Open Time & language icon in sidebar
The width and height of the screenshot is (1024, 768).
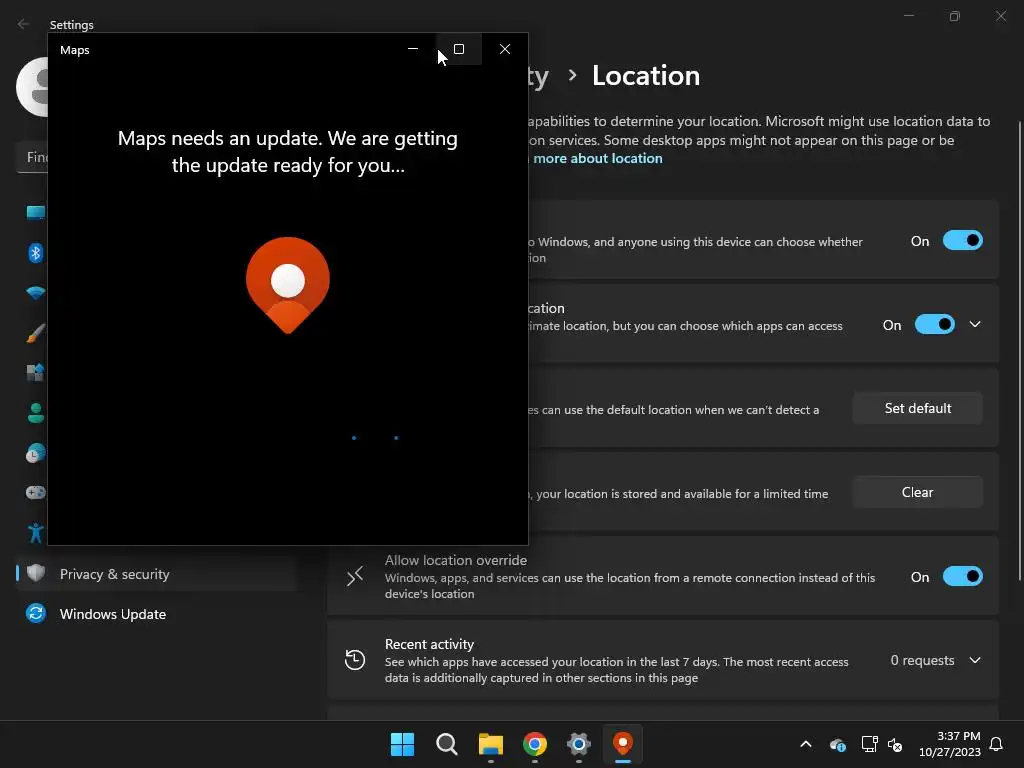(x=35, y=453)
